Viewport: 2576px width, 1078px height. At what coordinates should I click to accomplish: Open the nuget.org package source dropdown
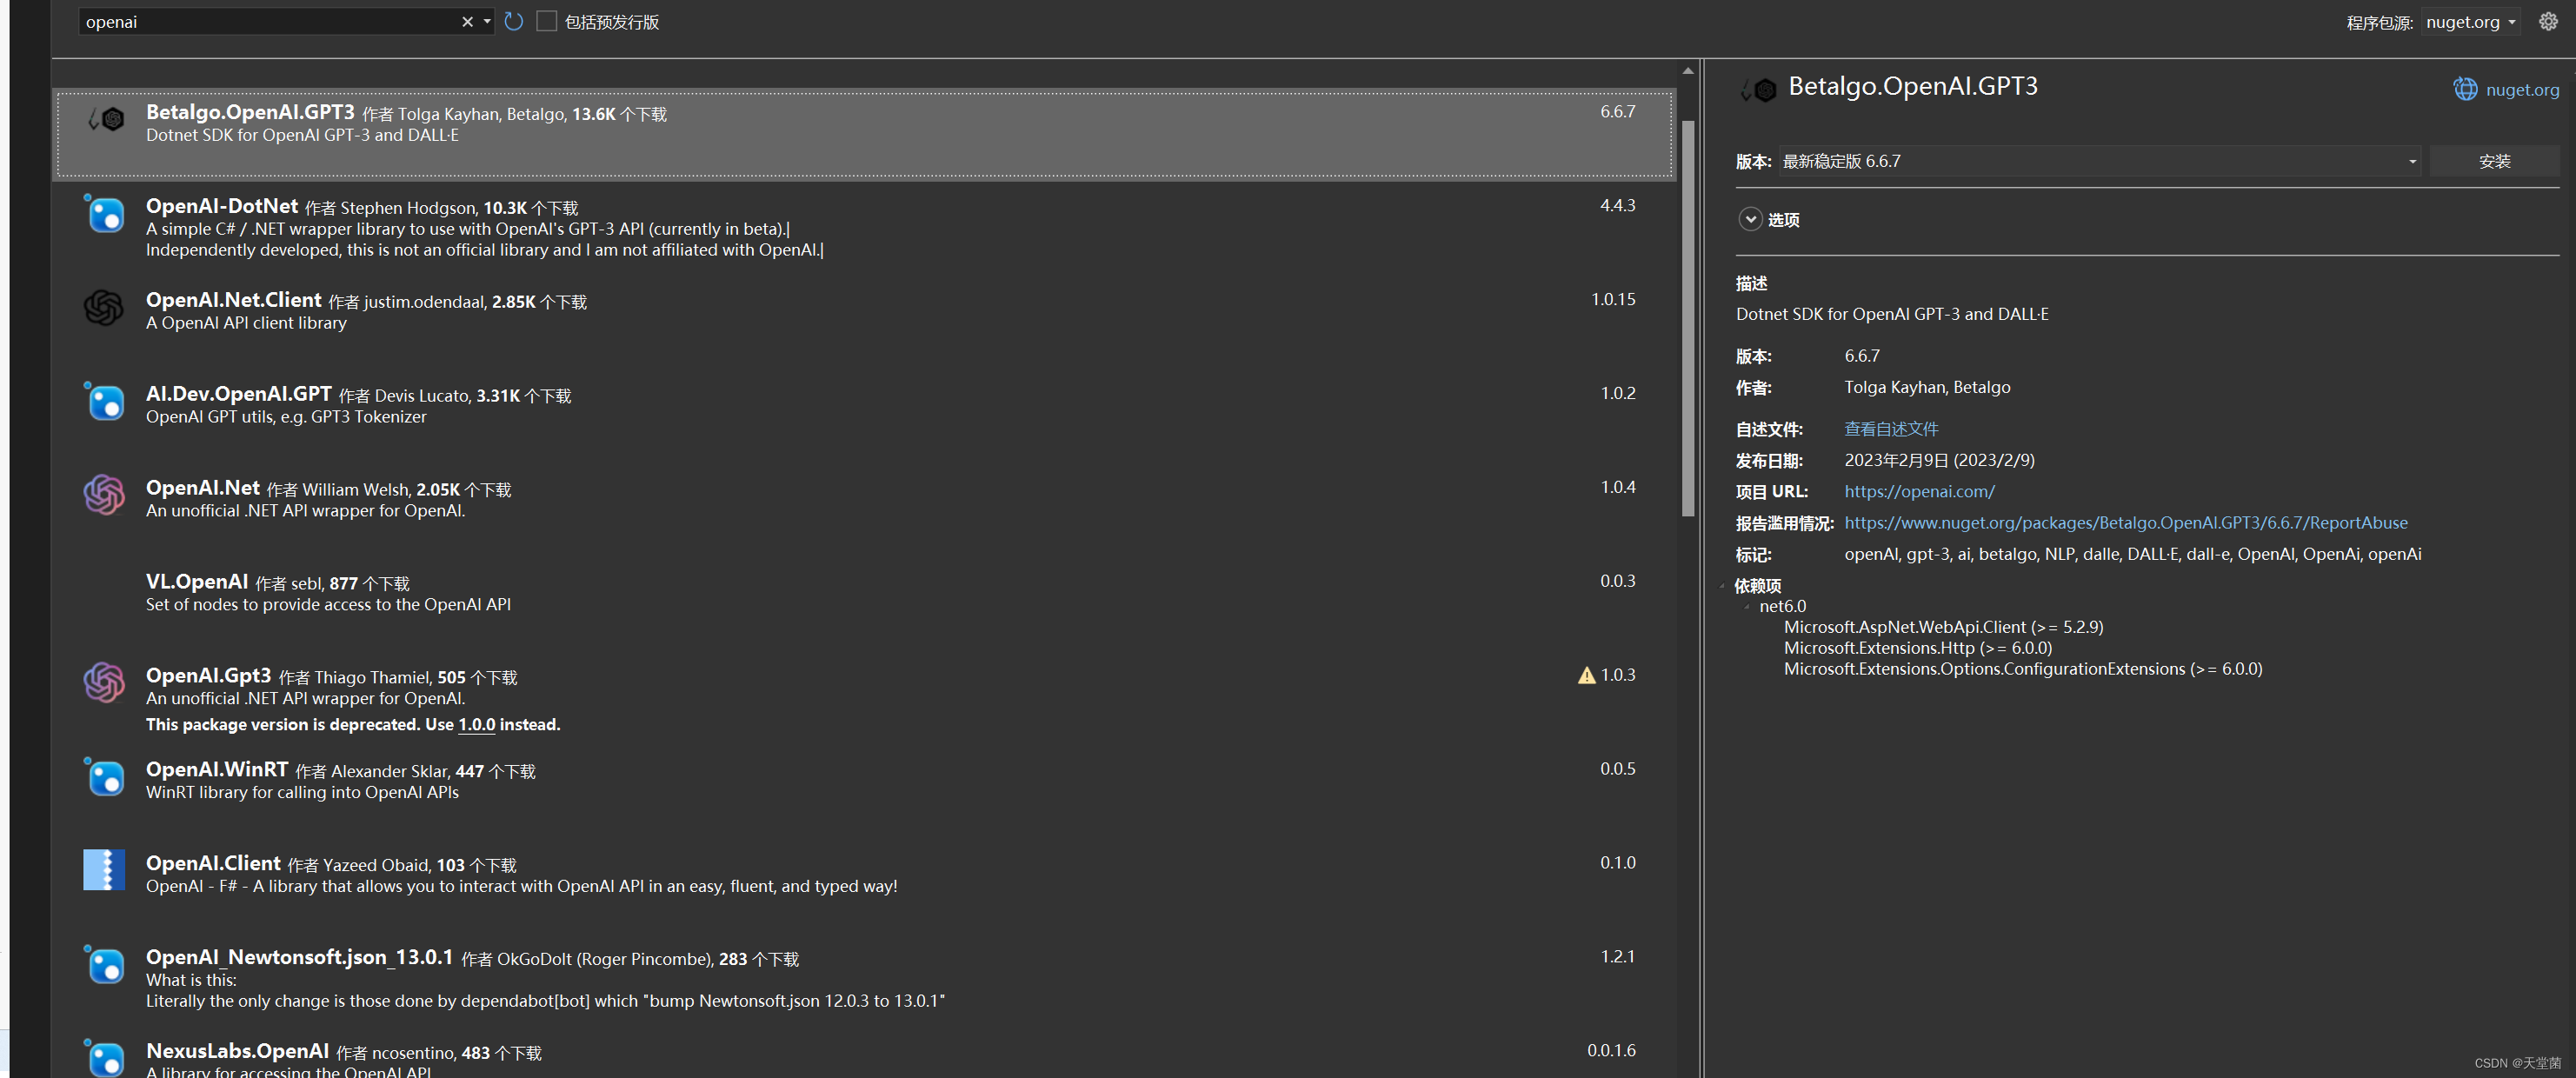(x=2470, y=22)
